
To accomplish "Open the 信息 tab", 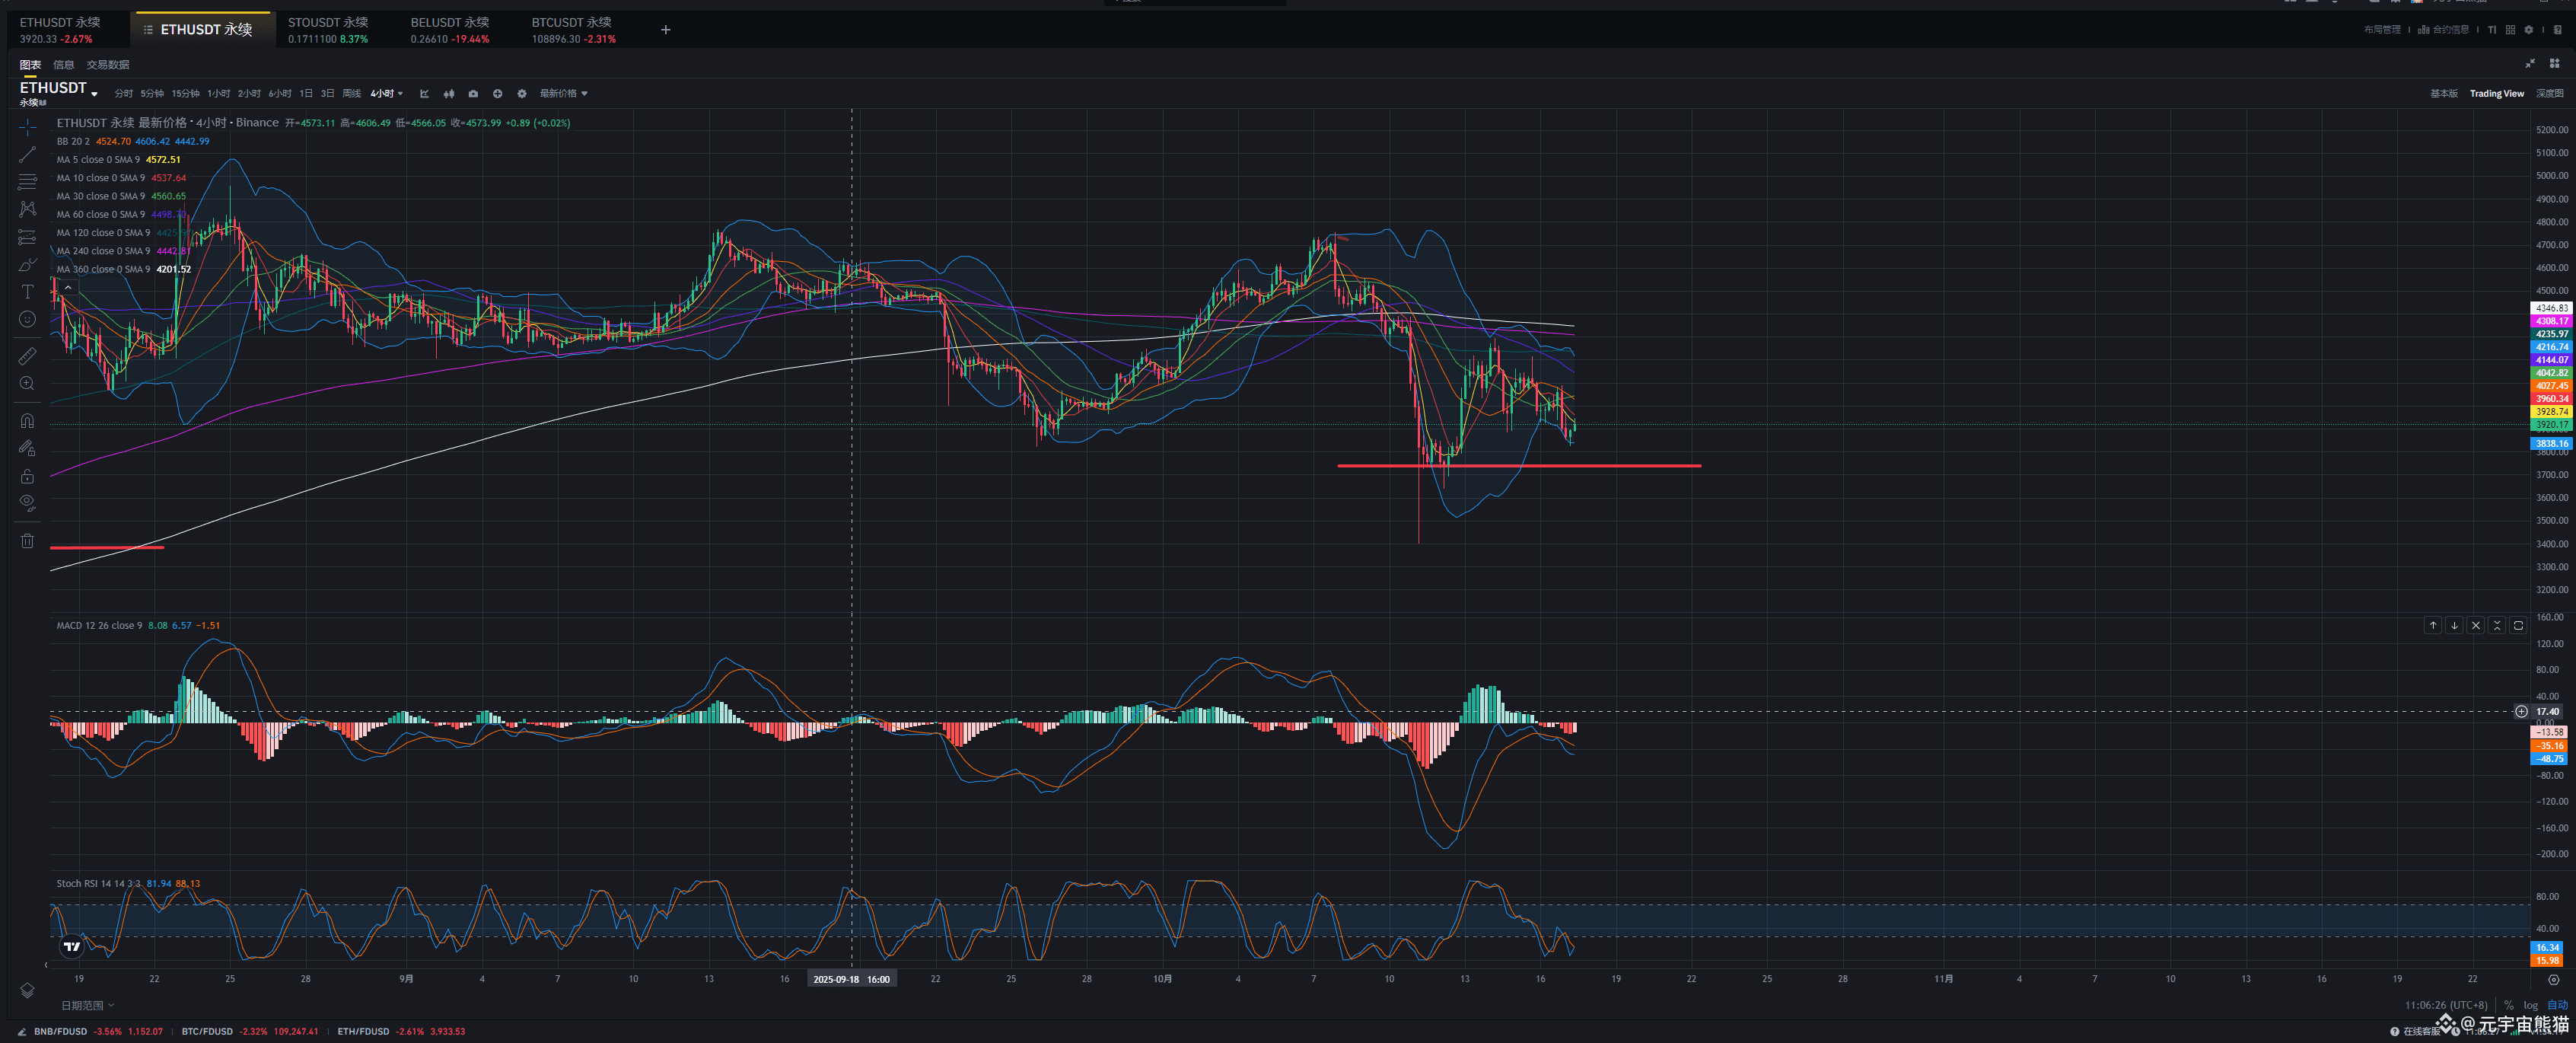I will 63,64.
